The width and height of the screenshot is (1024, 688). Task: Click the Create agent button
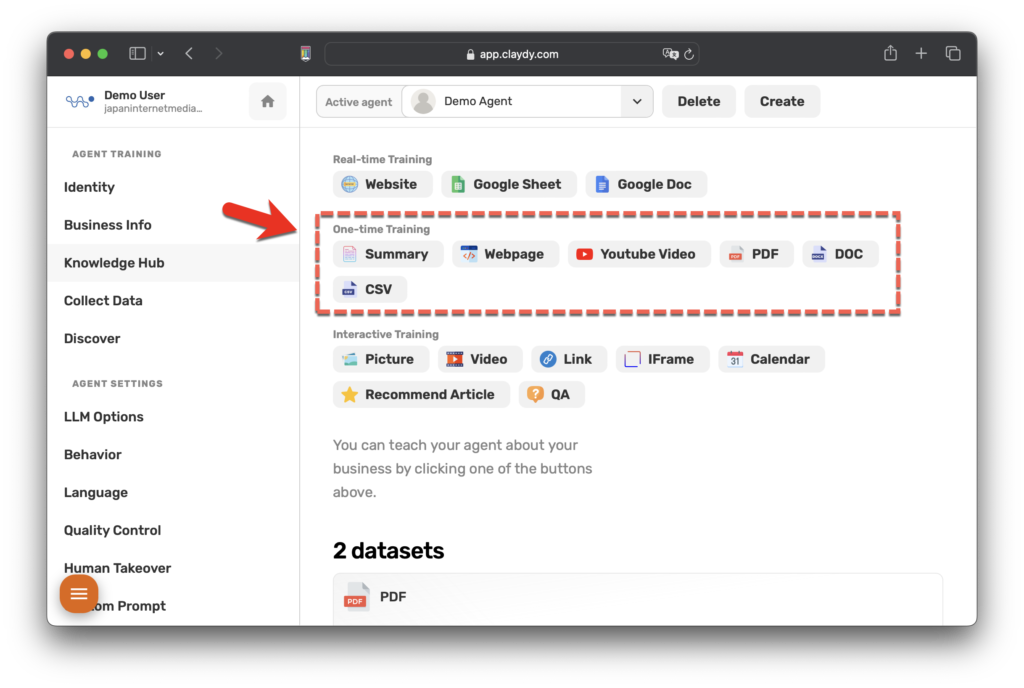pyautogui.click(x=781, y=101)
